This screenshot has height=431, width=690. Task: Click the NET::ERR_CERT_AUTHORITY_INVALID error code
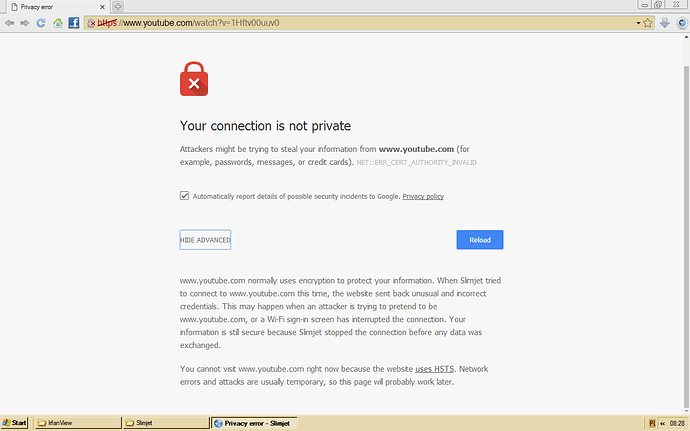click(x=416, y=162)
